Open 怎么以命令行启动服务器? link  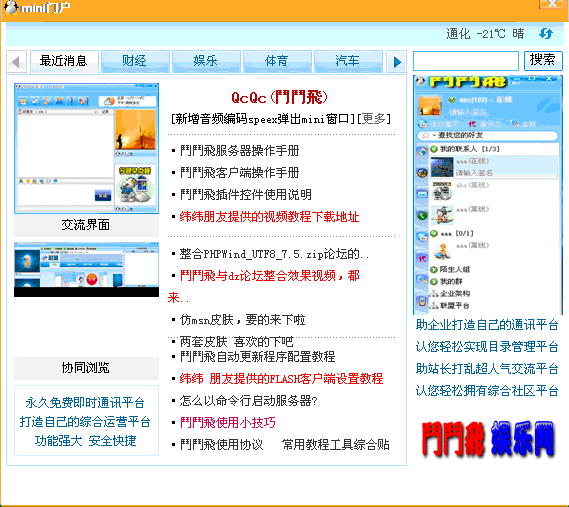249,401
